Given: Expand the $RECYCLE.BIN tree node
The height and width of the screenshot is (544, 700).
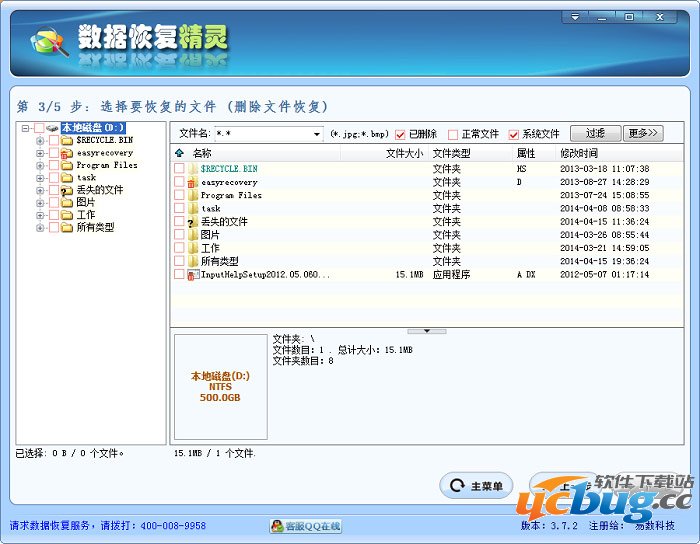Looking at the screenshot, I should [40, 141].
